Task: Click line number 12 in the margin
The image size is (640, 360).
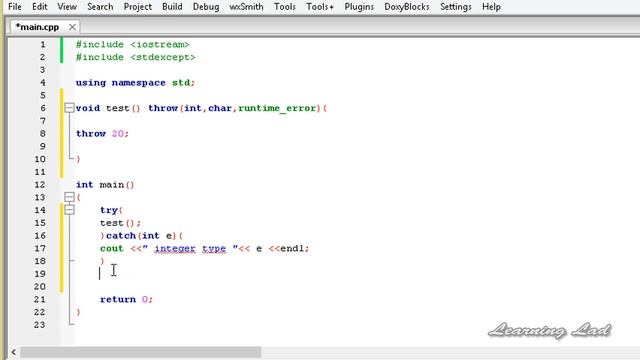Action: (40, 184)
